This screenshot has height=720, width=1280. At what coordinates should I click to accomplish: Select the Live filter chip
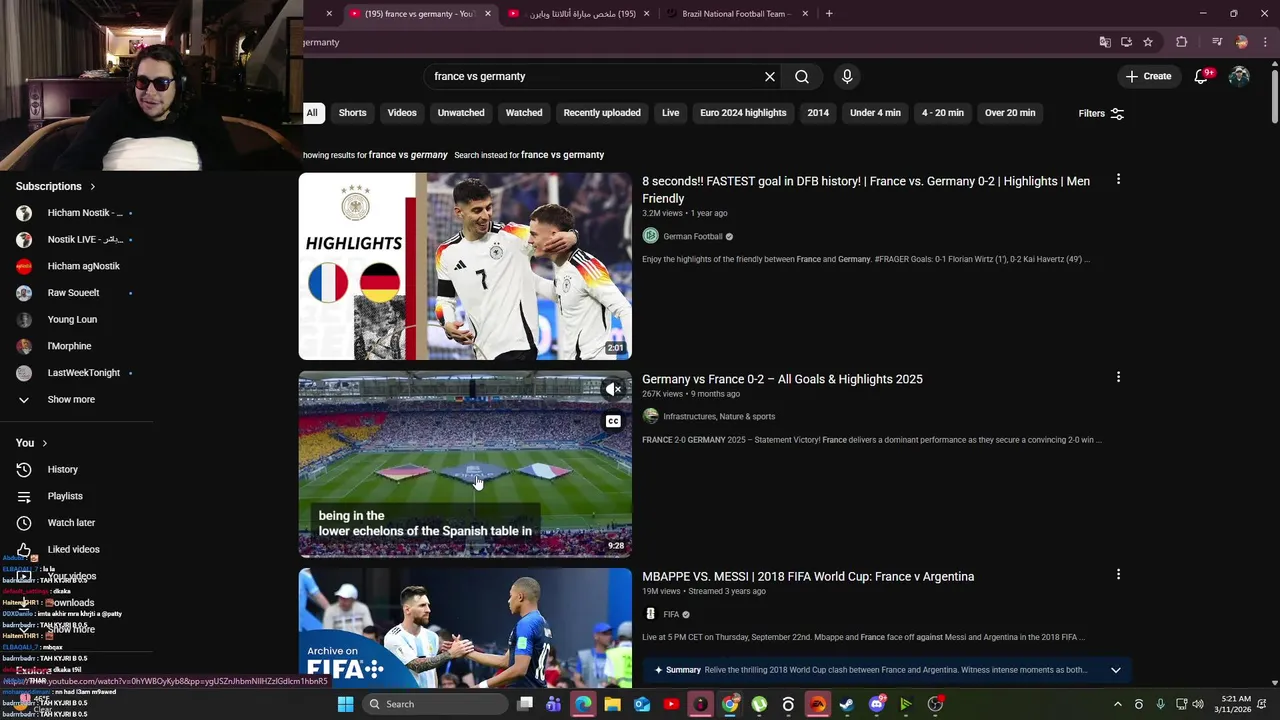pyautogui.click(x=670, y=113)
